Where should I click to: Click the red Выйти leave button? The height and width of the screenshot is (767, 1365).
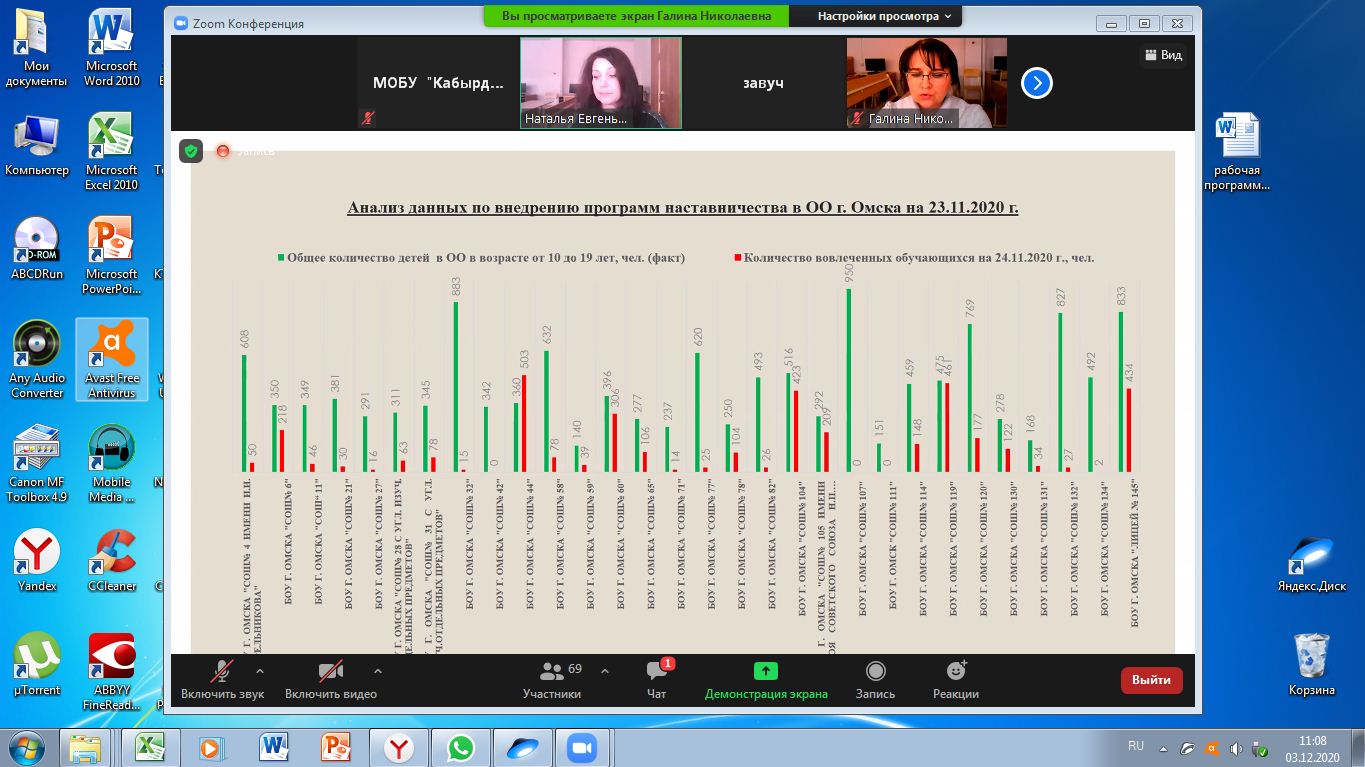(x=1151, y=680)
